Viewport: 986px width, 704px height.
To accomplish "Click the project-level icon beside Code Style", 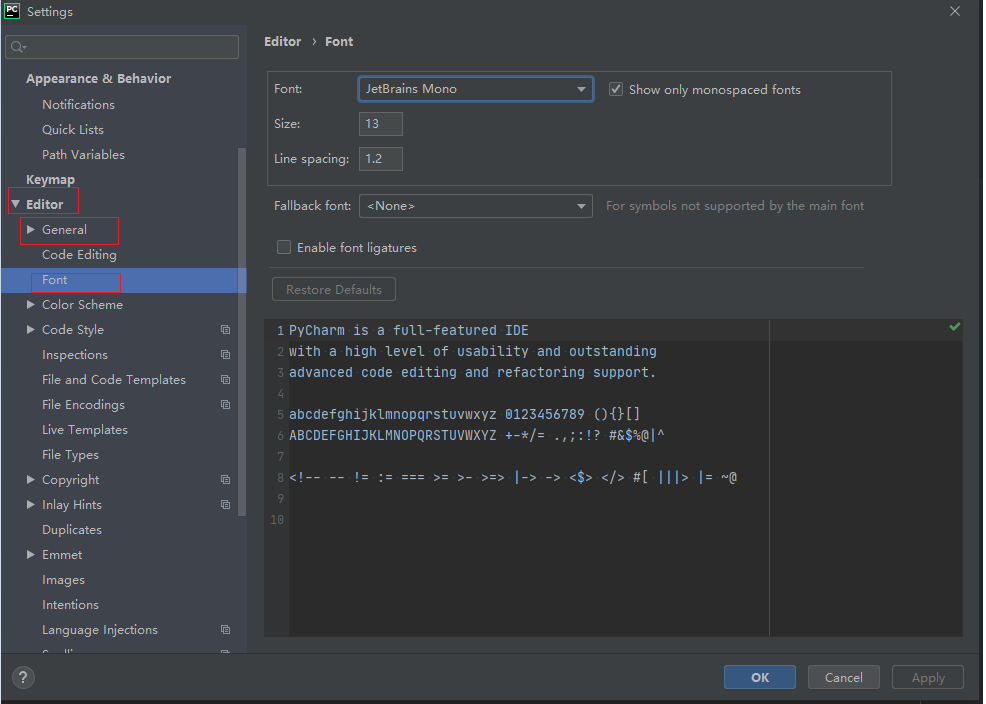I will (x=225, y=329).
